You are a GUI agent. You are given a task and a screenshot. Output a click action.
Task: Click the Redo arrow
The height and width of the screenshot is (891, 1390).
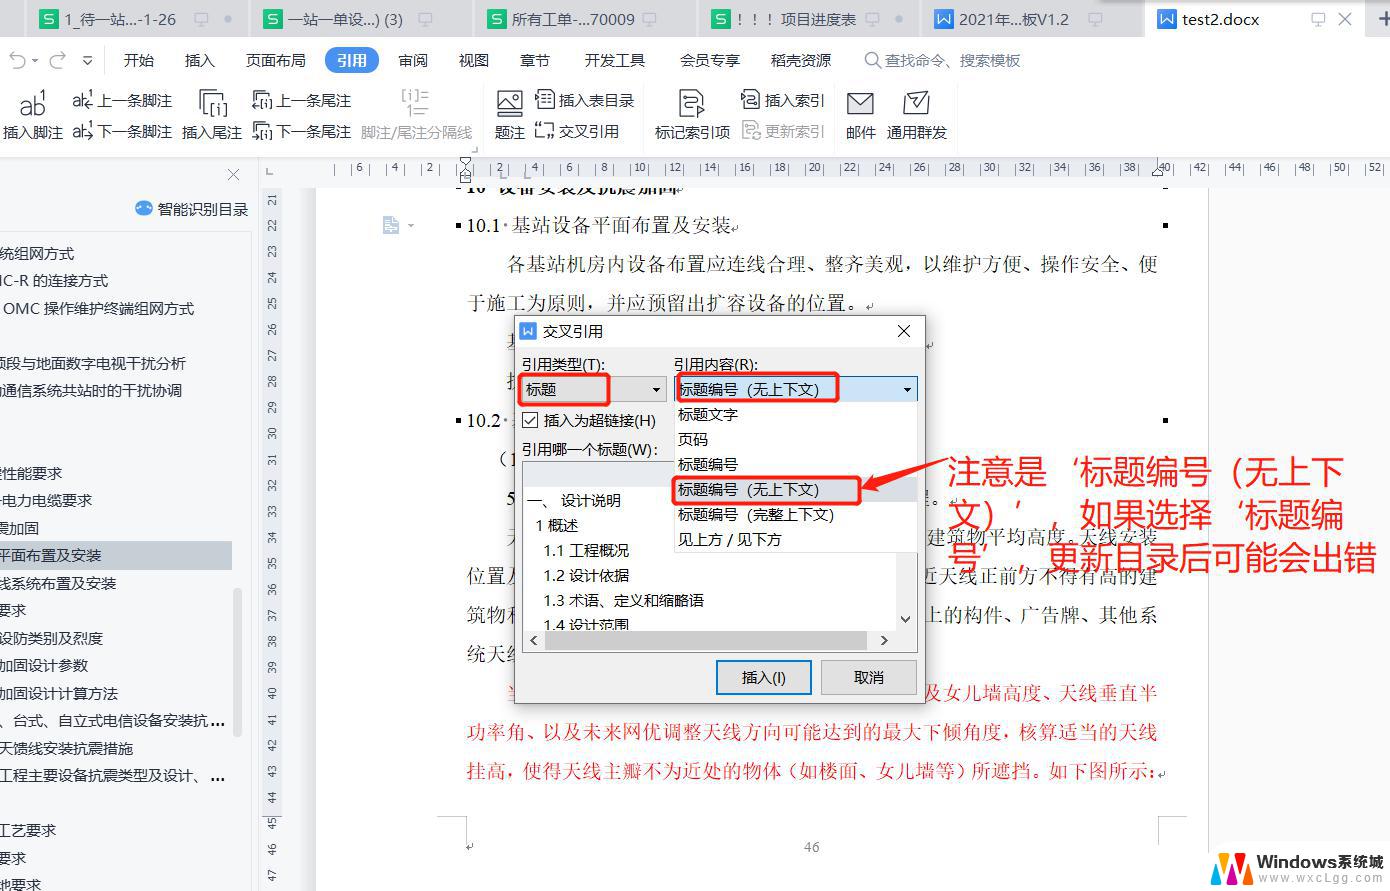(59, 60)
